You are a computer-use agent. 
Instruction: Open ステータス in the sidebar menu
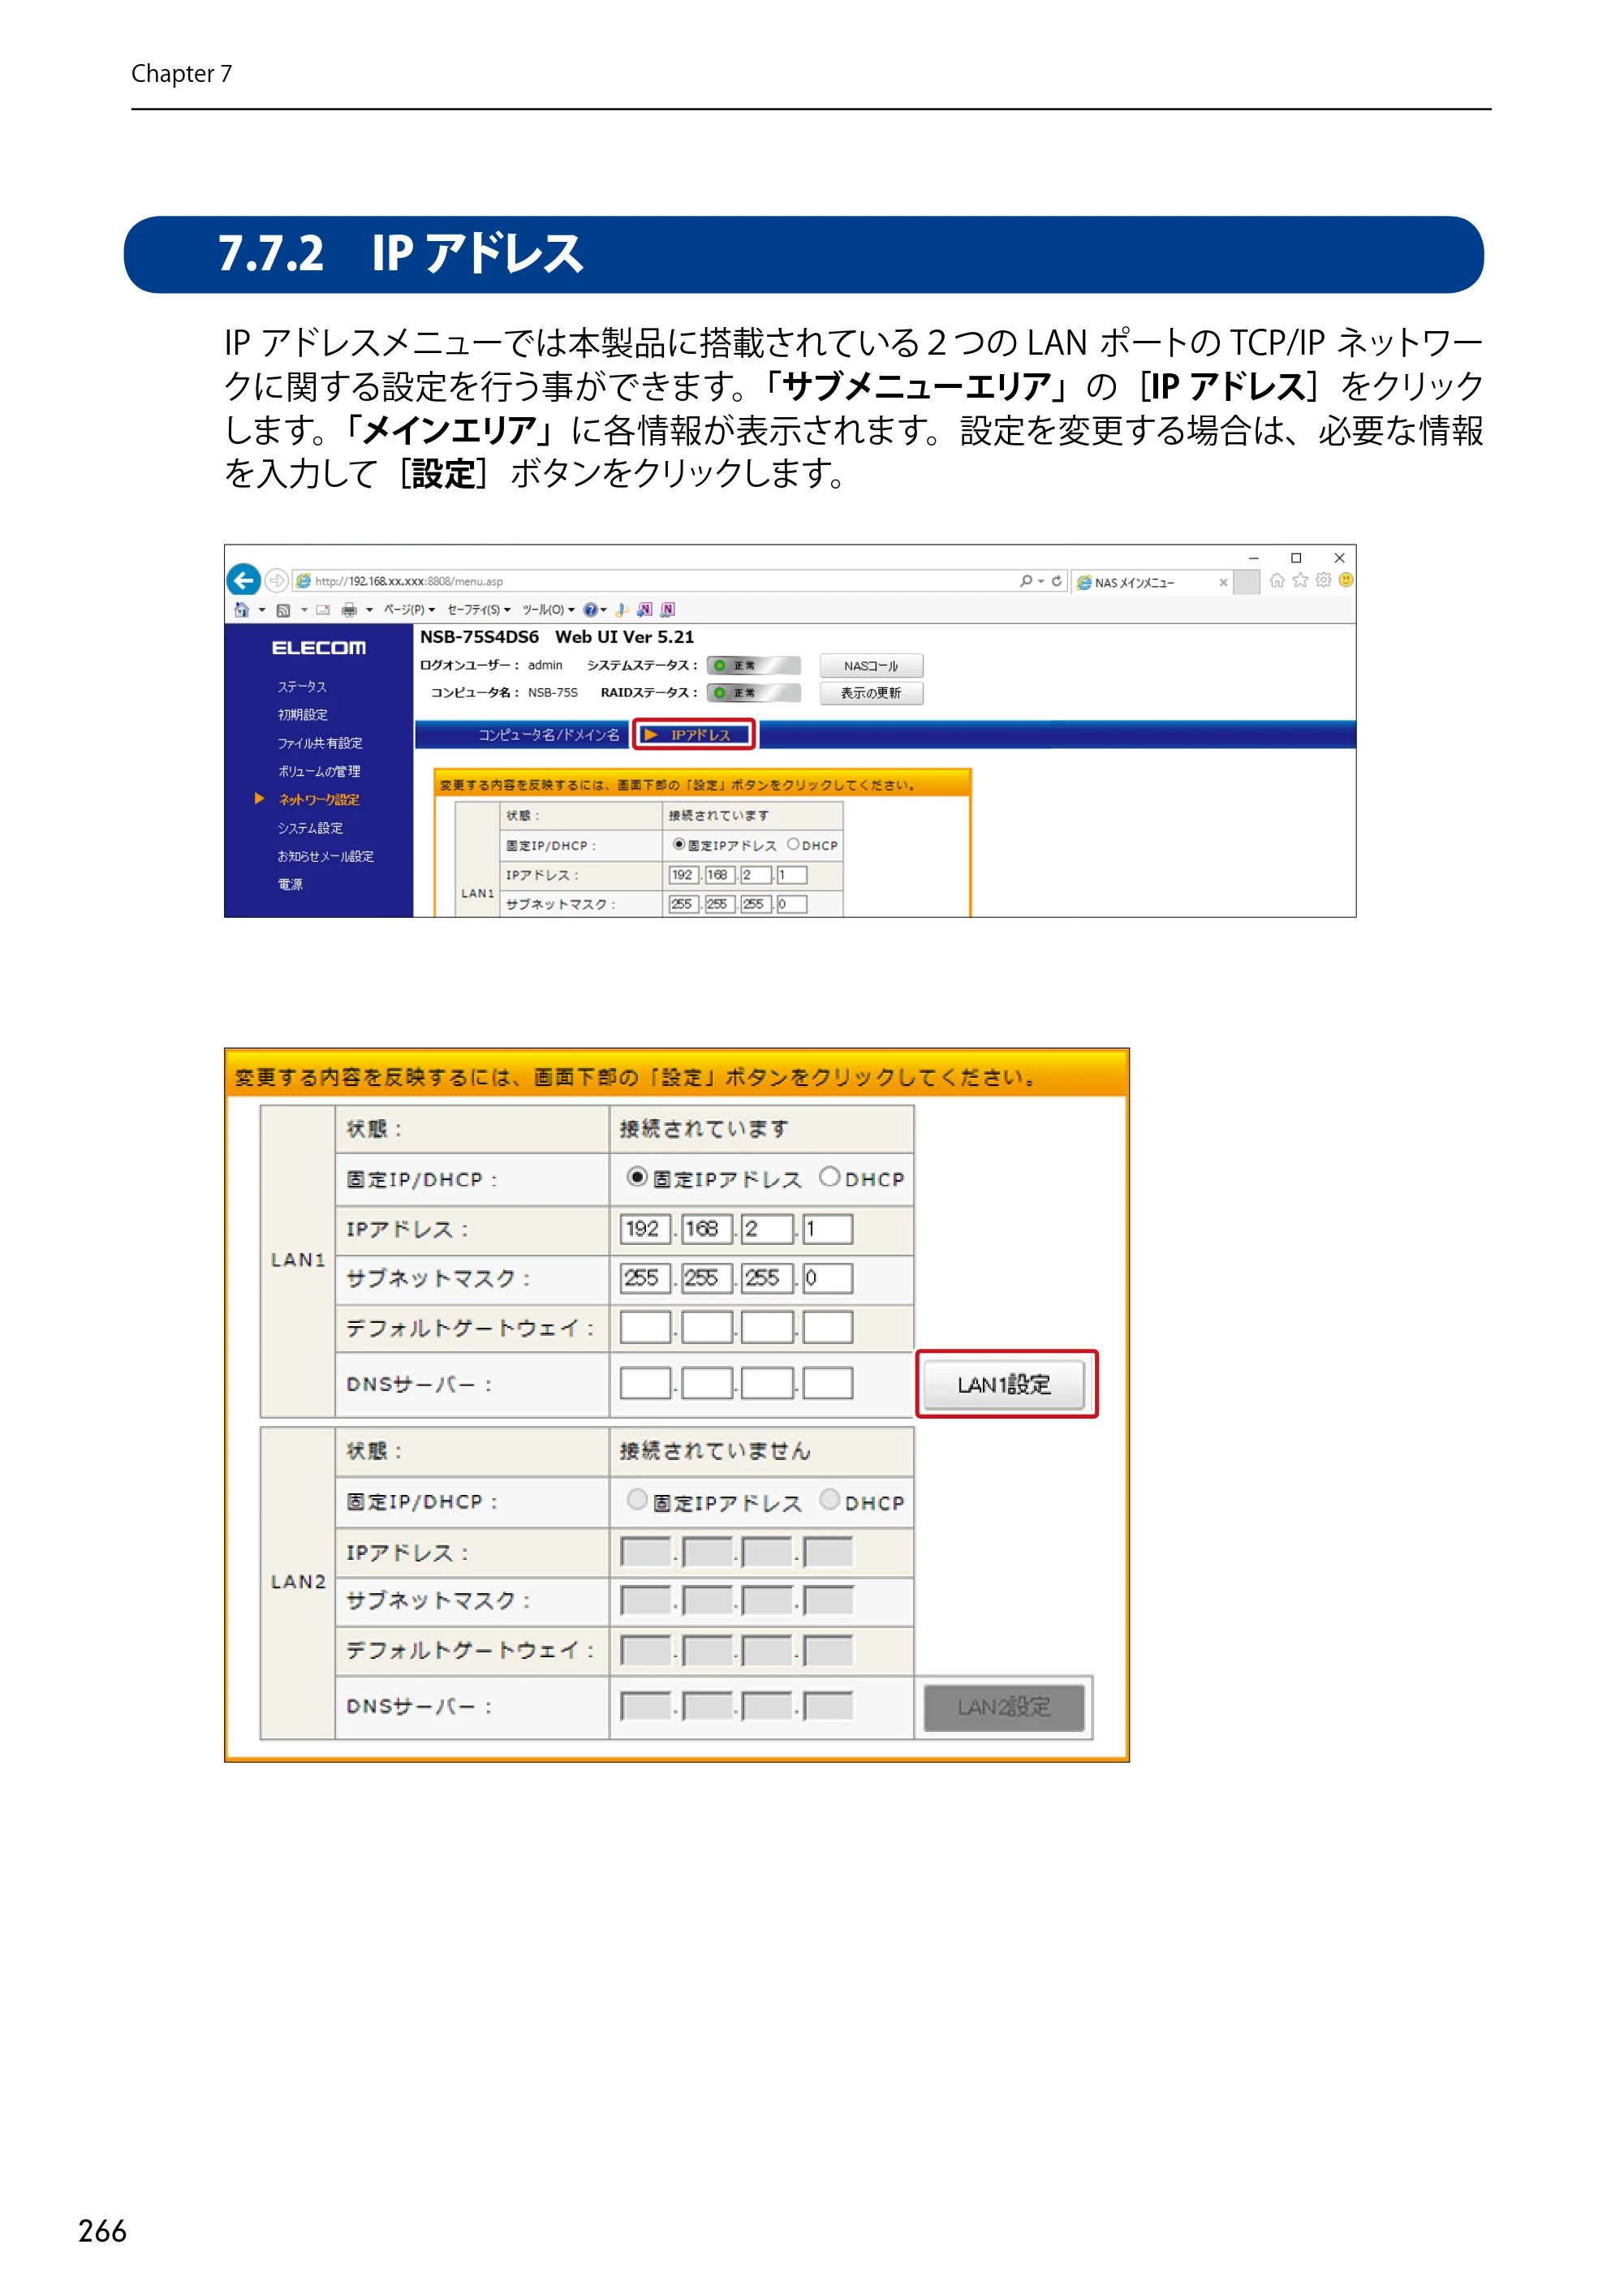(302, 687)
